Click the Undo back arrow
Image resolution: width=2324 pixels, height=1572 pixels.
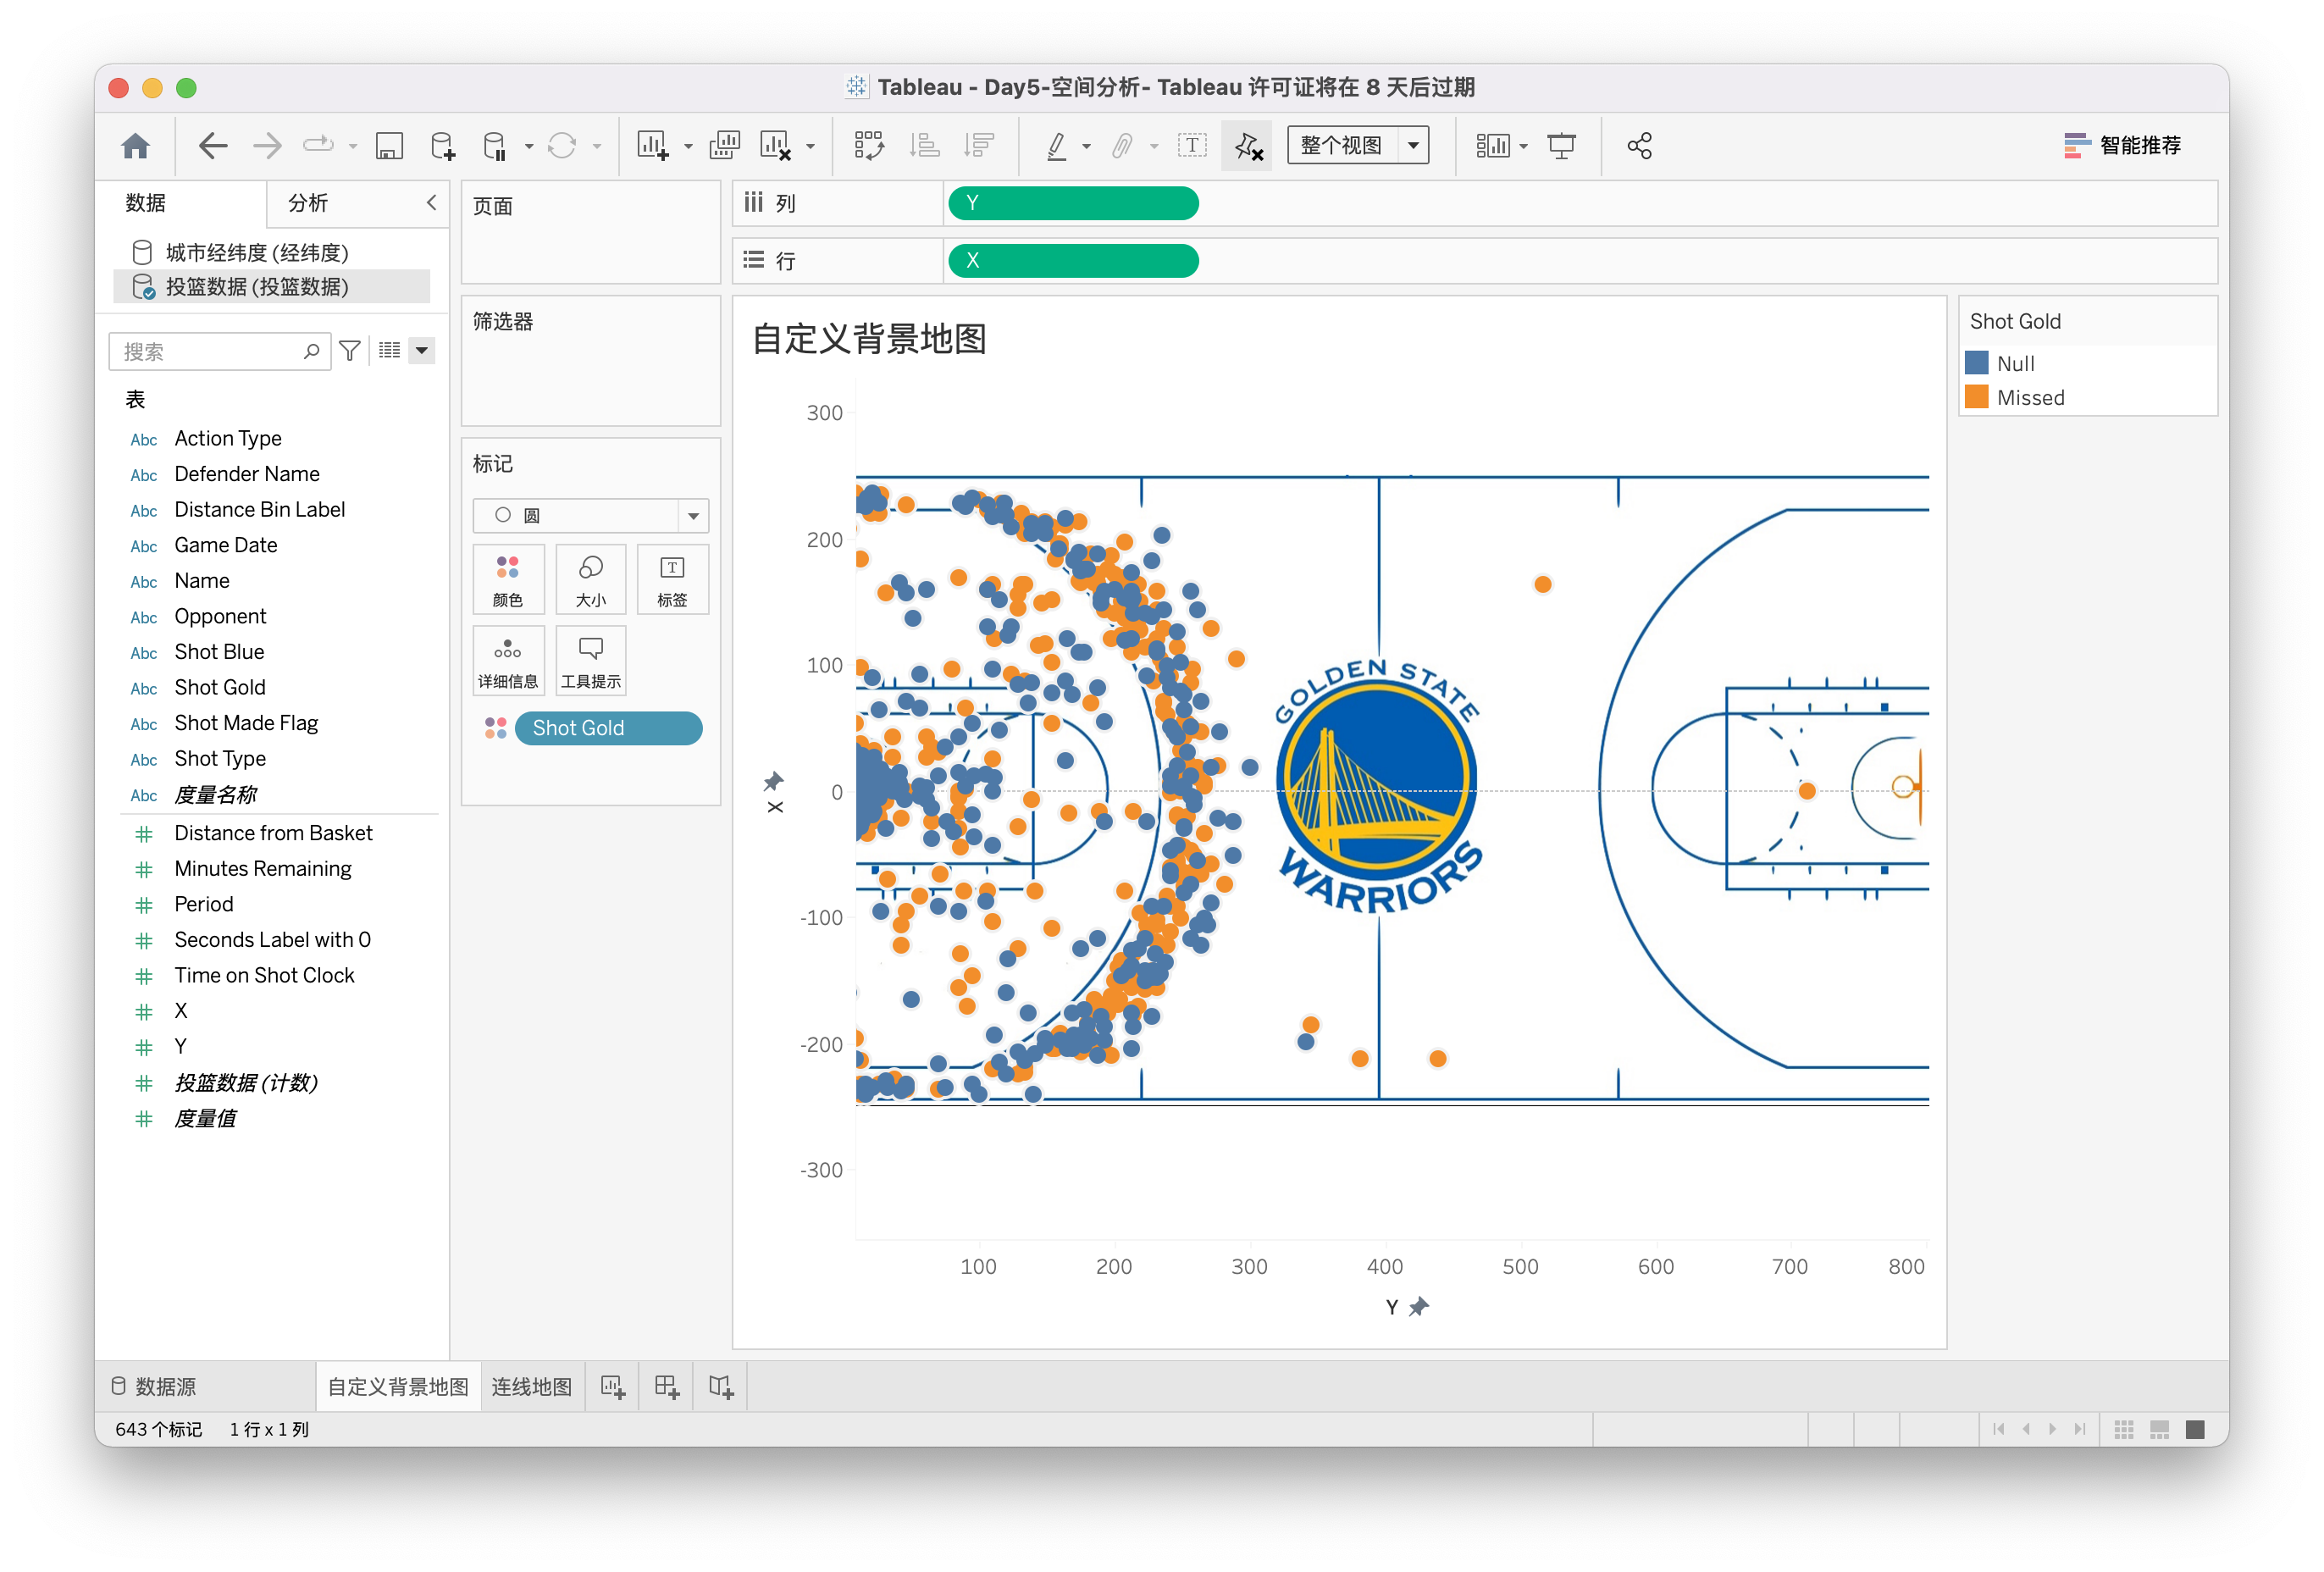213,146
